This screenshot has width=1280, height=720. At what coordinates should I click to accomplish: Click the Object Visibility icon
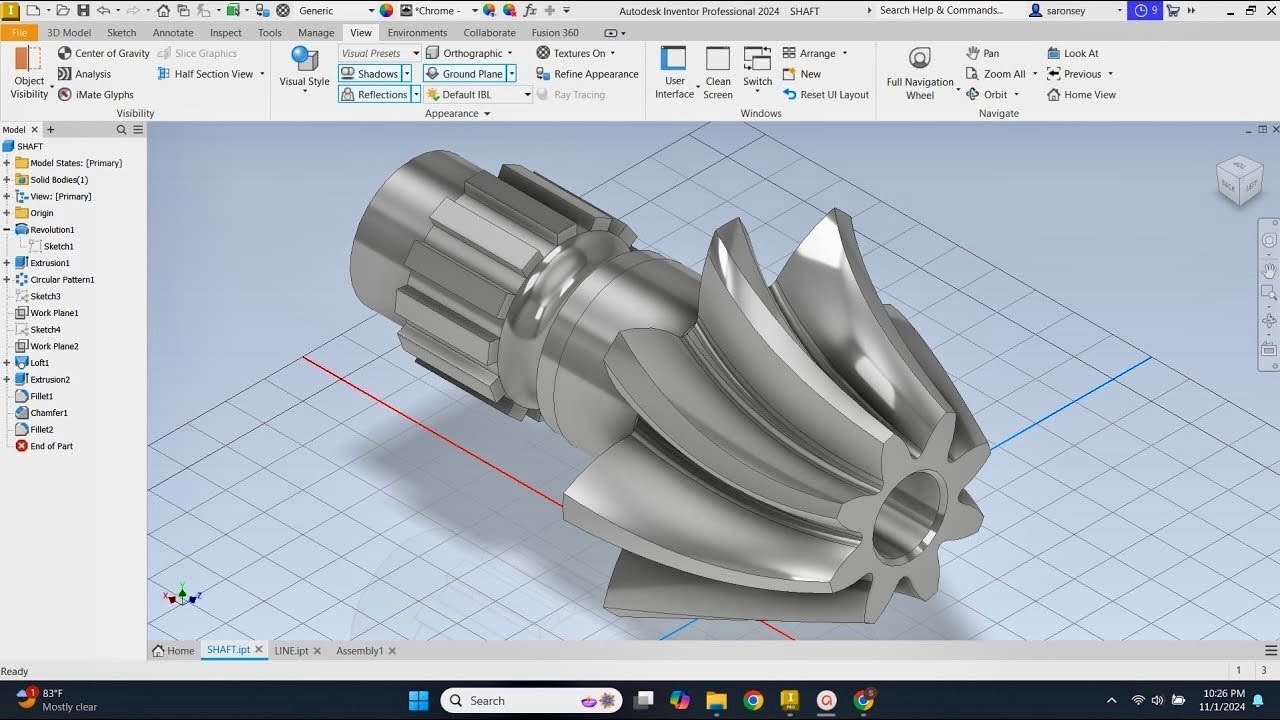pyautogui.click(x=29, y=58)
